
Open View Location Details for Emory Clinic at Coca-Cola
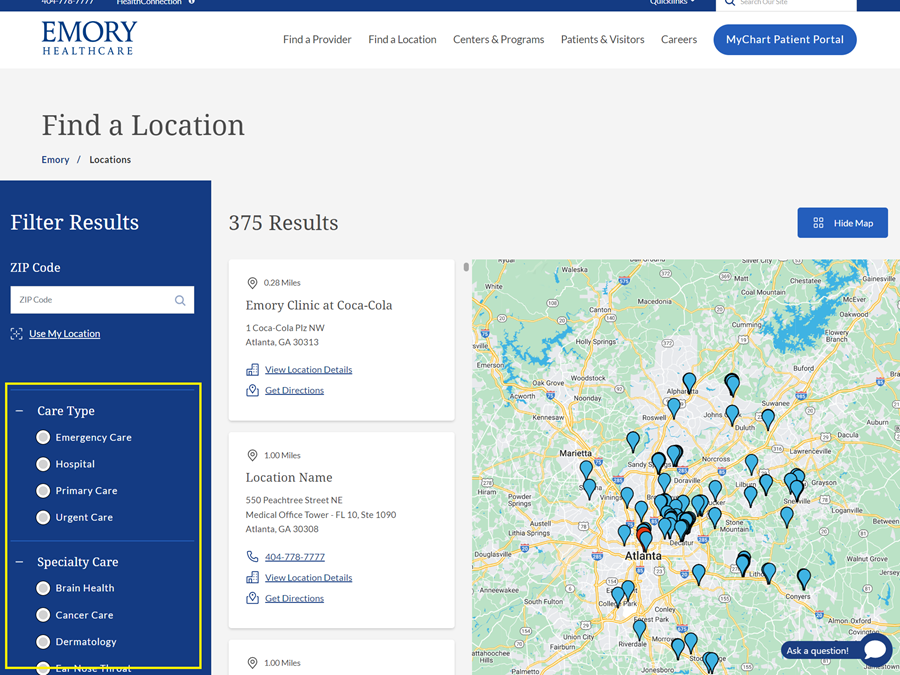(308, 370)
